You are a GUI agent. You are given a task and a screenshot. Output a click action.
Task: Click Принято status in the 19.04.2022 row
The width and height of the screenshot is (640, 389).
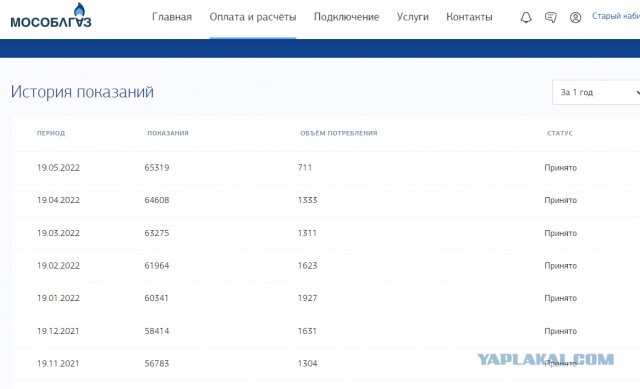(560, 200)
